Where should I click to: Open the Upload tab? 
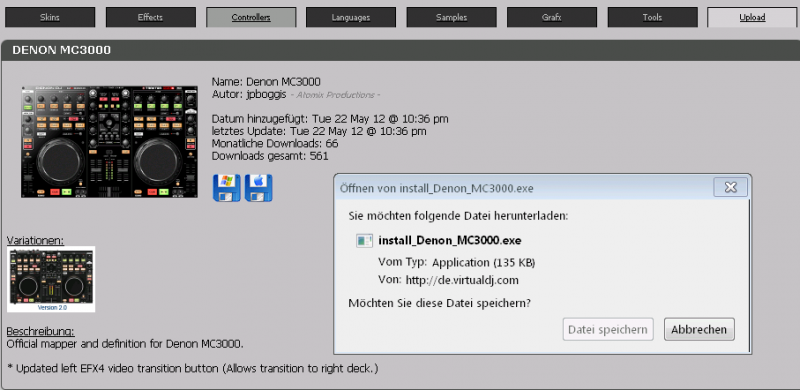click(753, 17)
